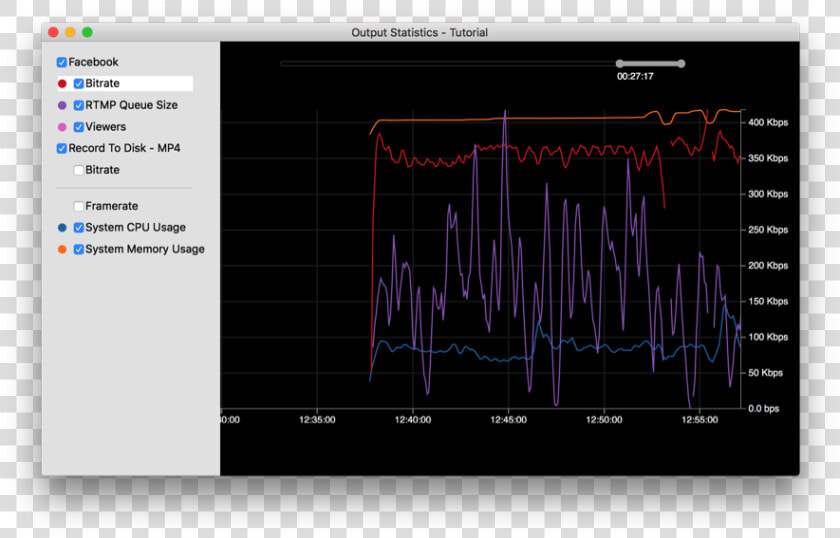Click the 12:35:00 time axis label
This screenshot has width=840, height=538.
coord(317,420)
